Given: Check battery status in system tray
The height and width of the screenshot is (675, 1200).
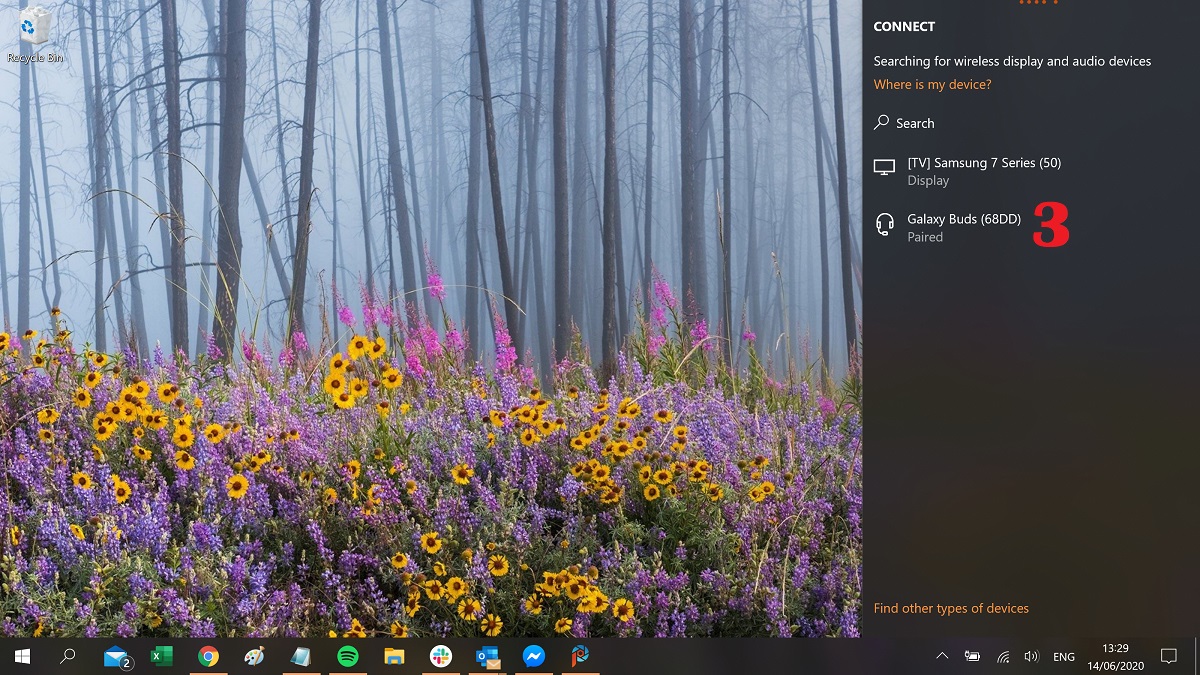Looking at the screenshot, I should 972,657.
